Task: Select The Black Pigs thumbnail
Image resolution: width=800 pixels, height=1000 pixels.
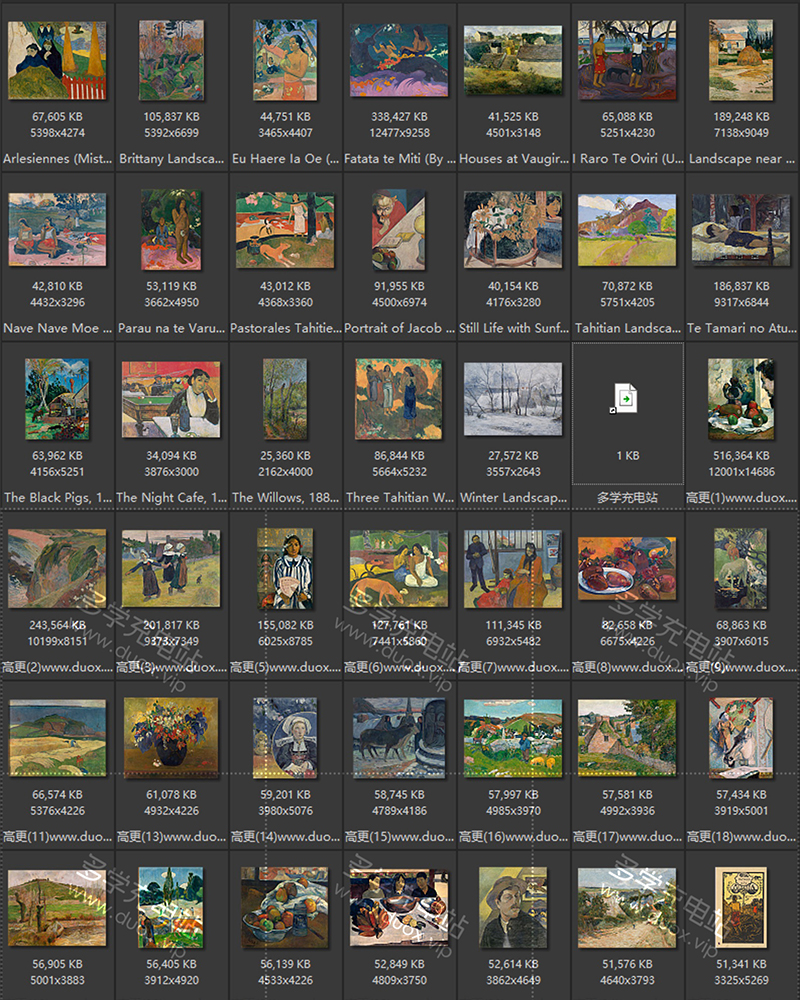Action: (x=57, y=398)
